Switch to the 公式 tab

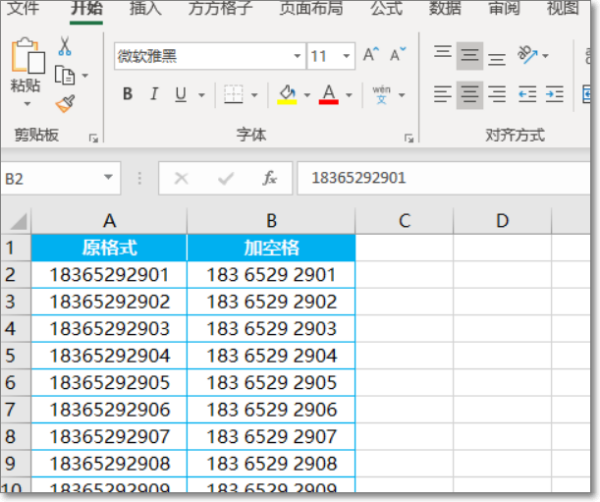[x=386, y=8]
